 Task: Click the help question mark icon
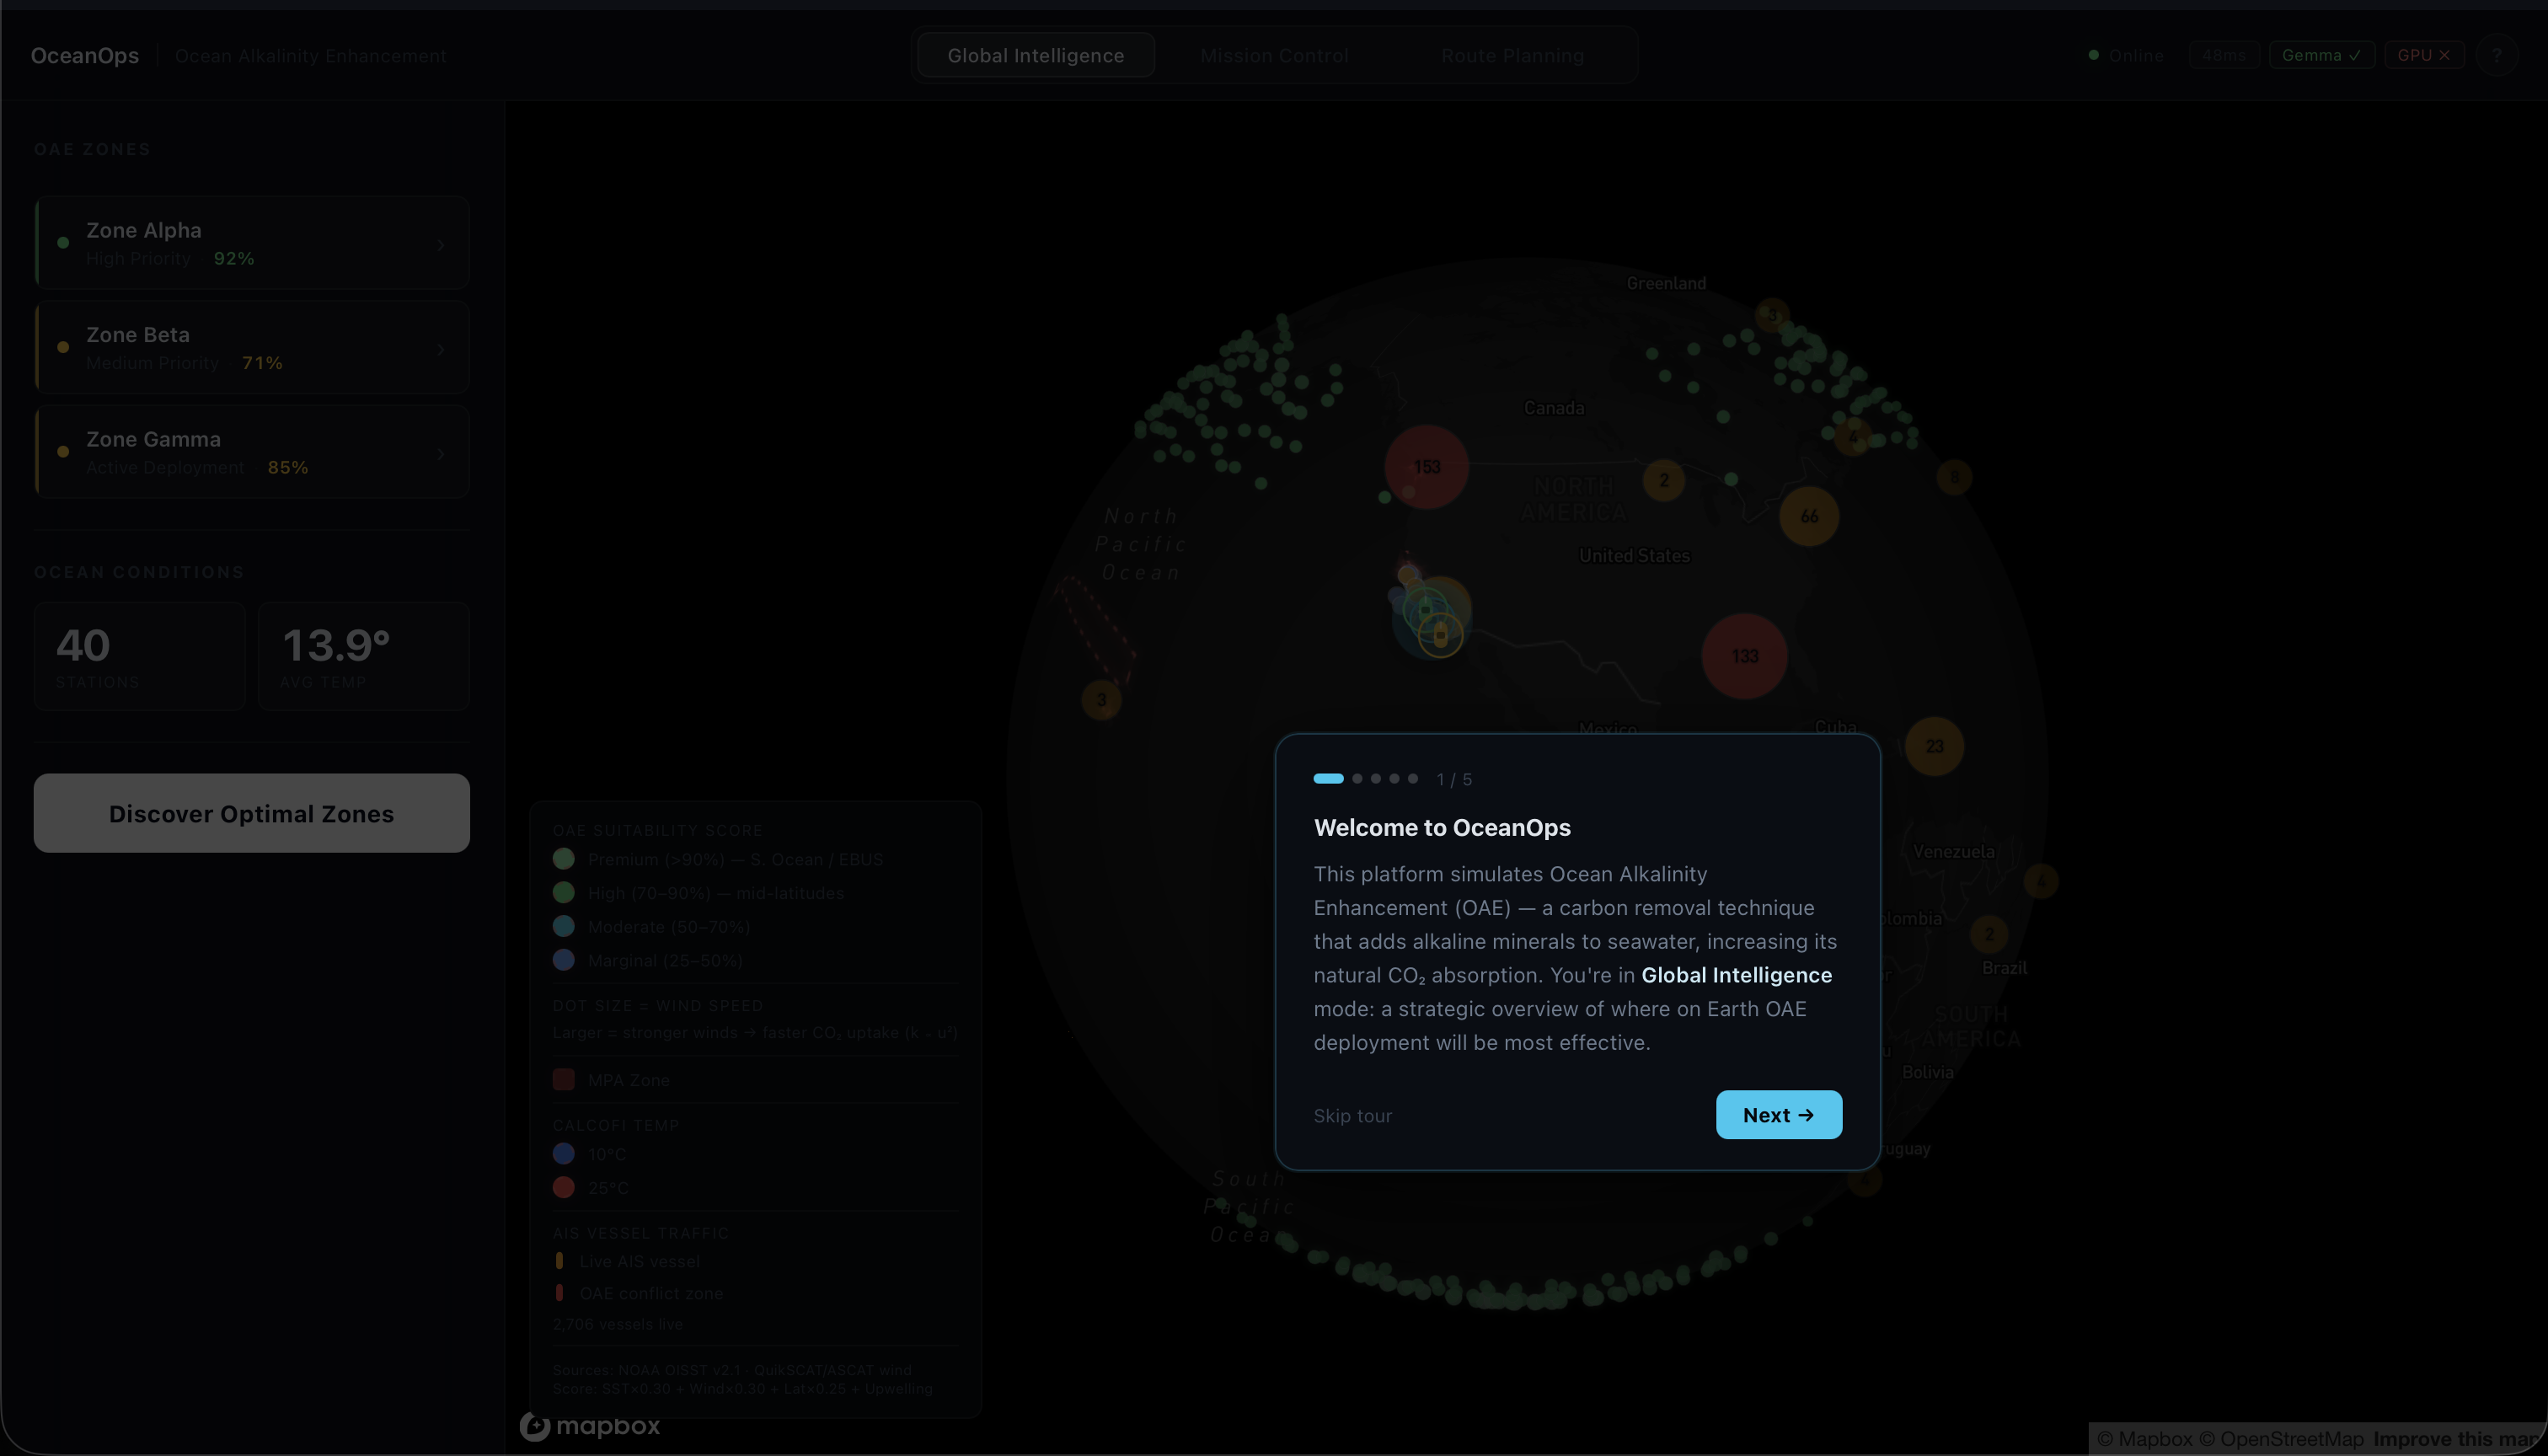[x=2496, y=55]
